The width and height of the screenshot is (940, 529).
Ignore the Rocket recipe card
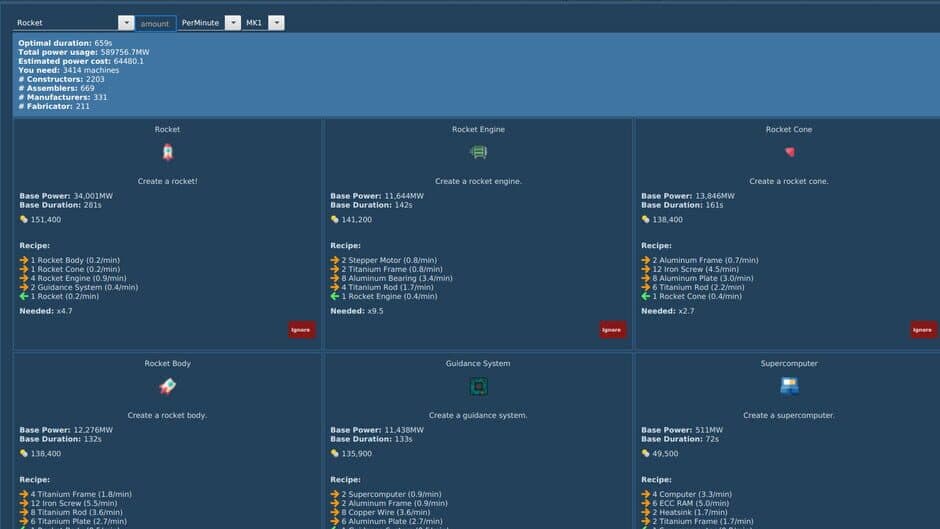coord(301,330)
